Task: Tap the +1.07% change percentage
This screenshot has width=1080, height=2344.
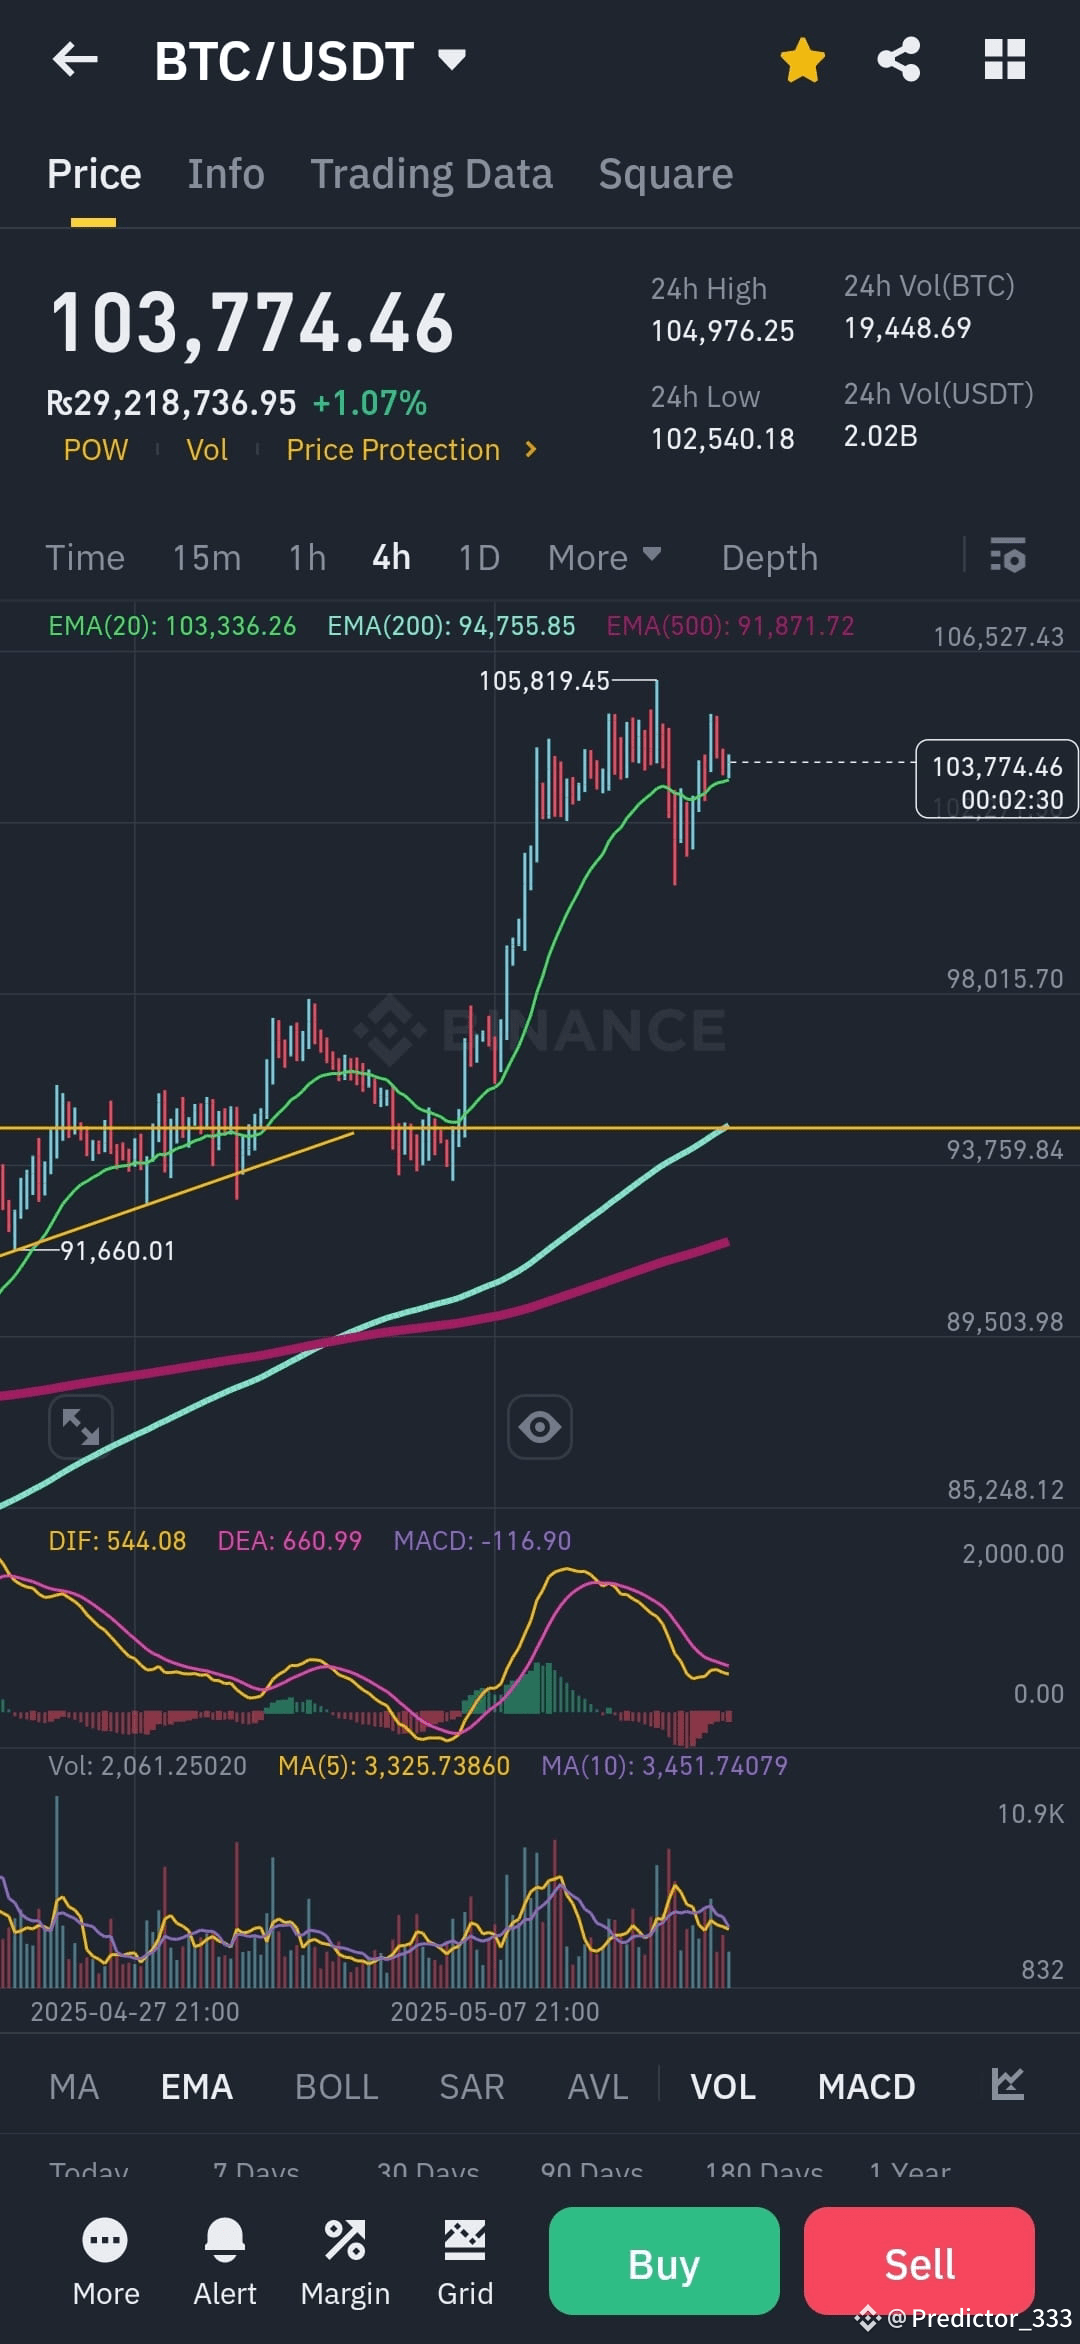Action: [x=370, y=403]
